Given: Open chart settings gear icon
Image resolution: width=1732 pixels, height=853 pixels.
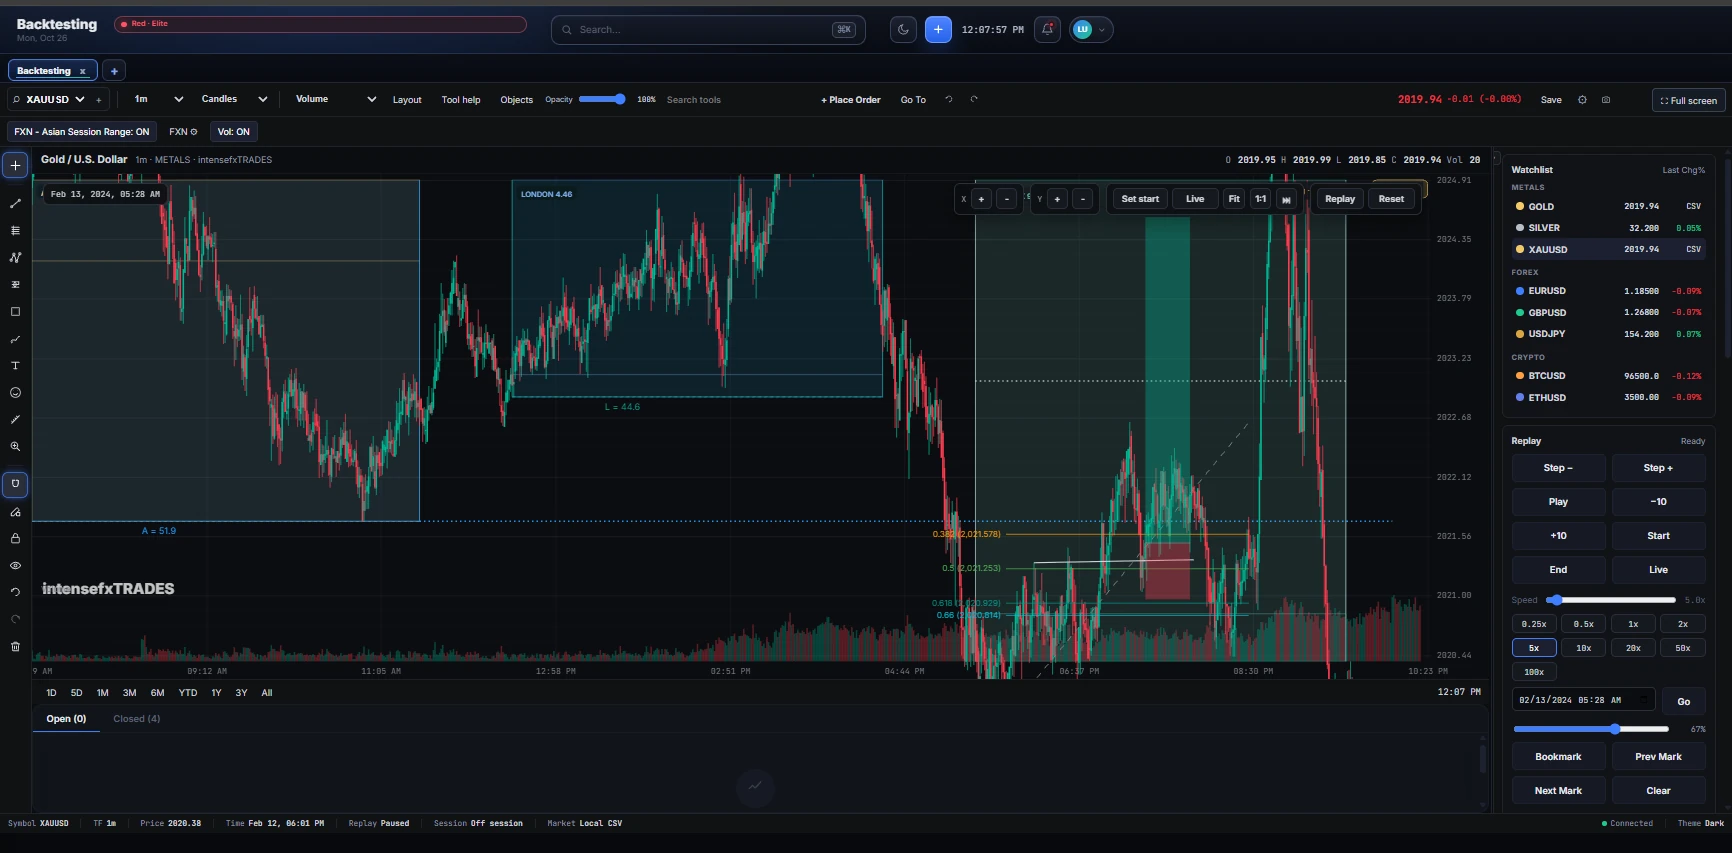Looking at the screenshot, I should tap(1582, 100).
